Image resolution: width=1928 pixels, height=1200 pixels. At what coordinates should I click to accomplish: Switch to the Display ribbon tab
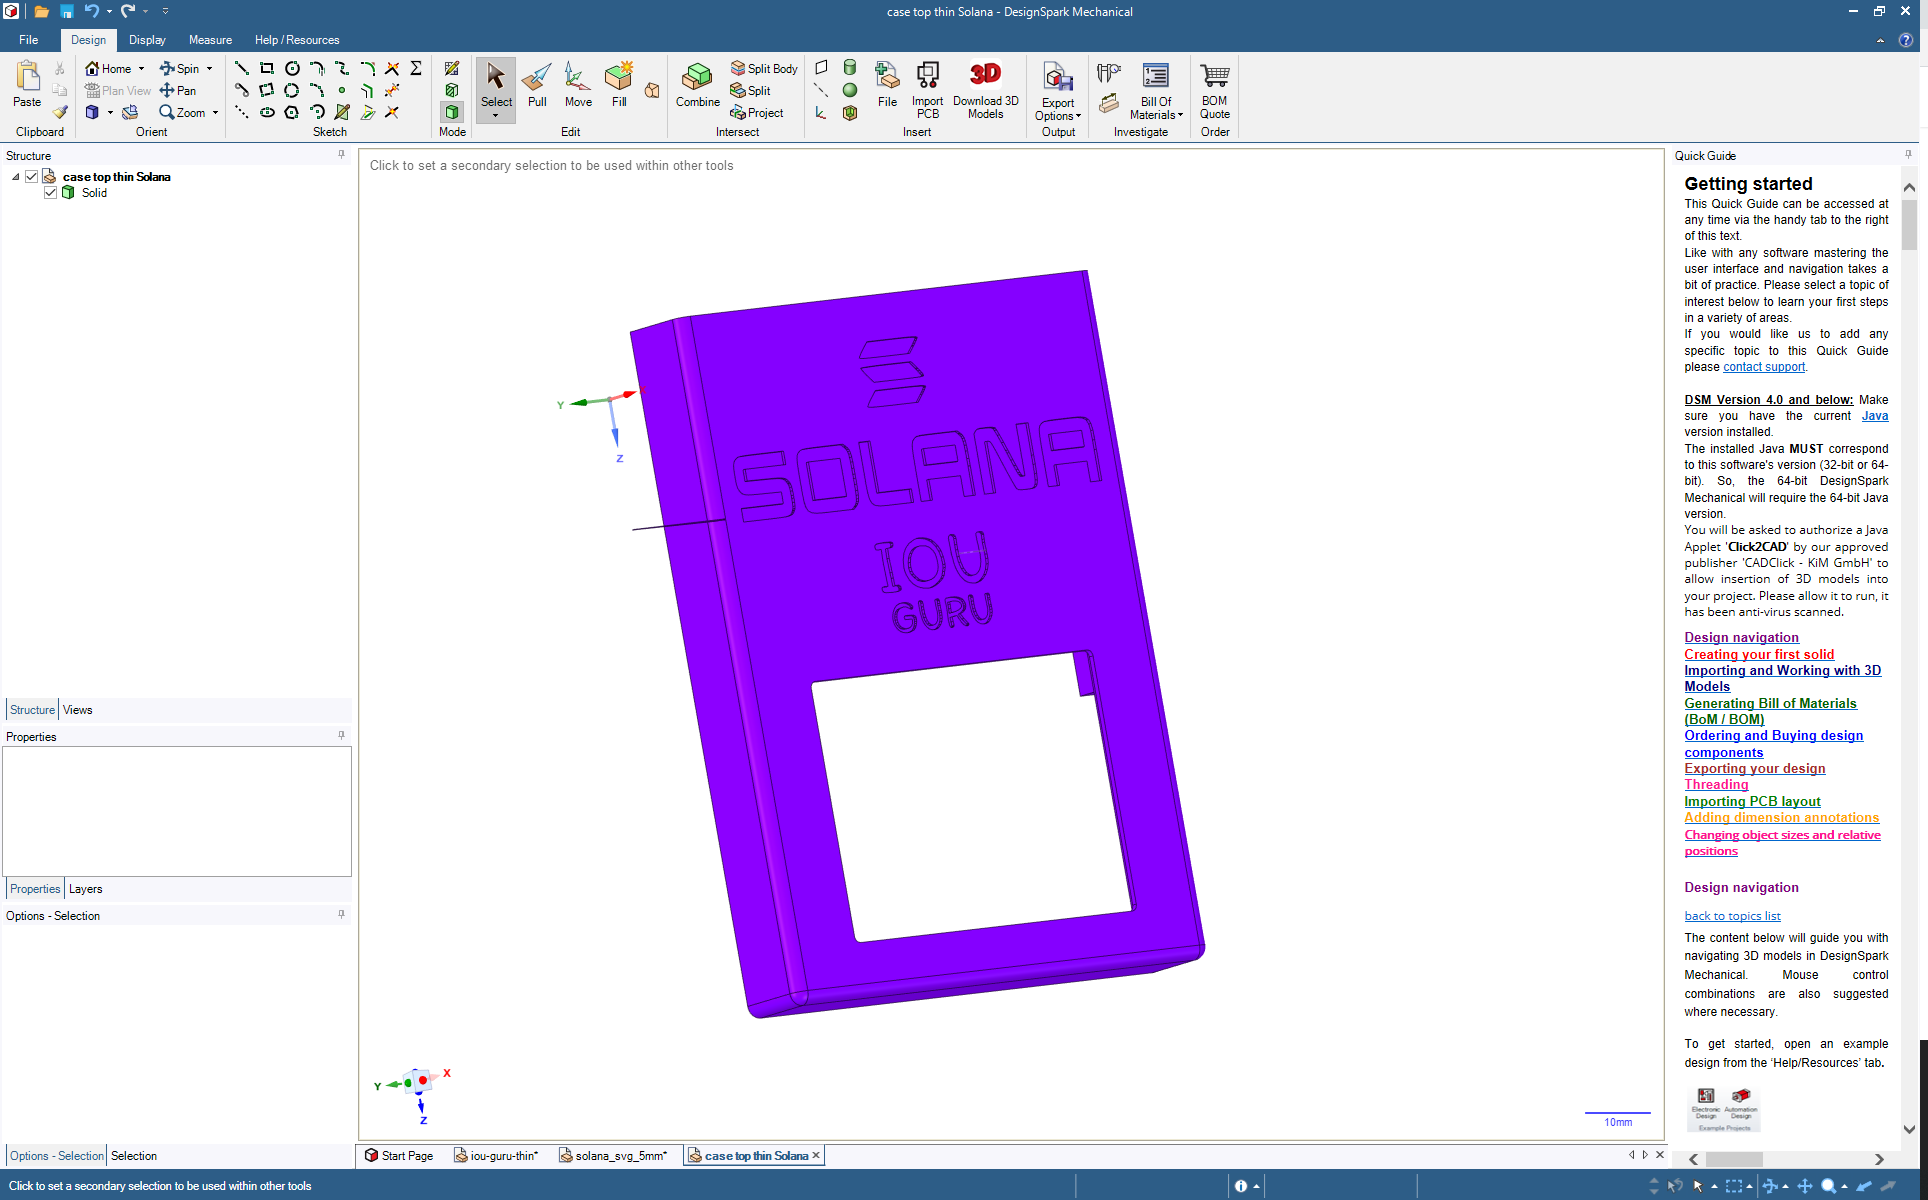147,40
